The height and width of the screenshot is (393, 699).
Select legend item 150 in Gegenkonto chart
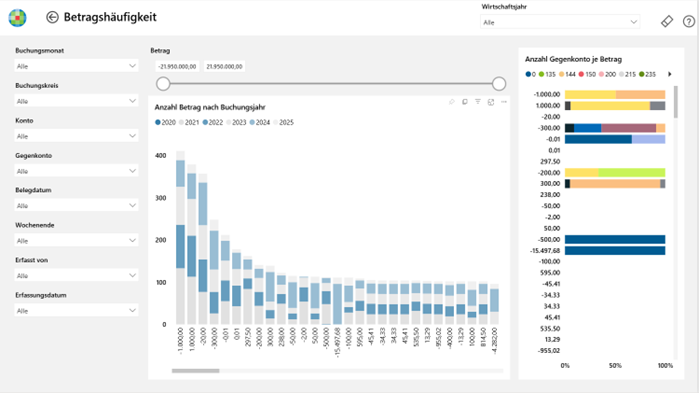(587, 74)
